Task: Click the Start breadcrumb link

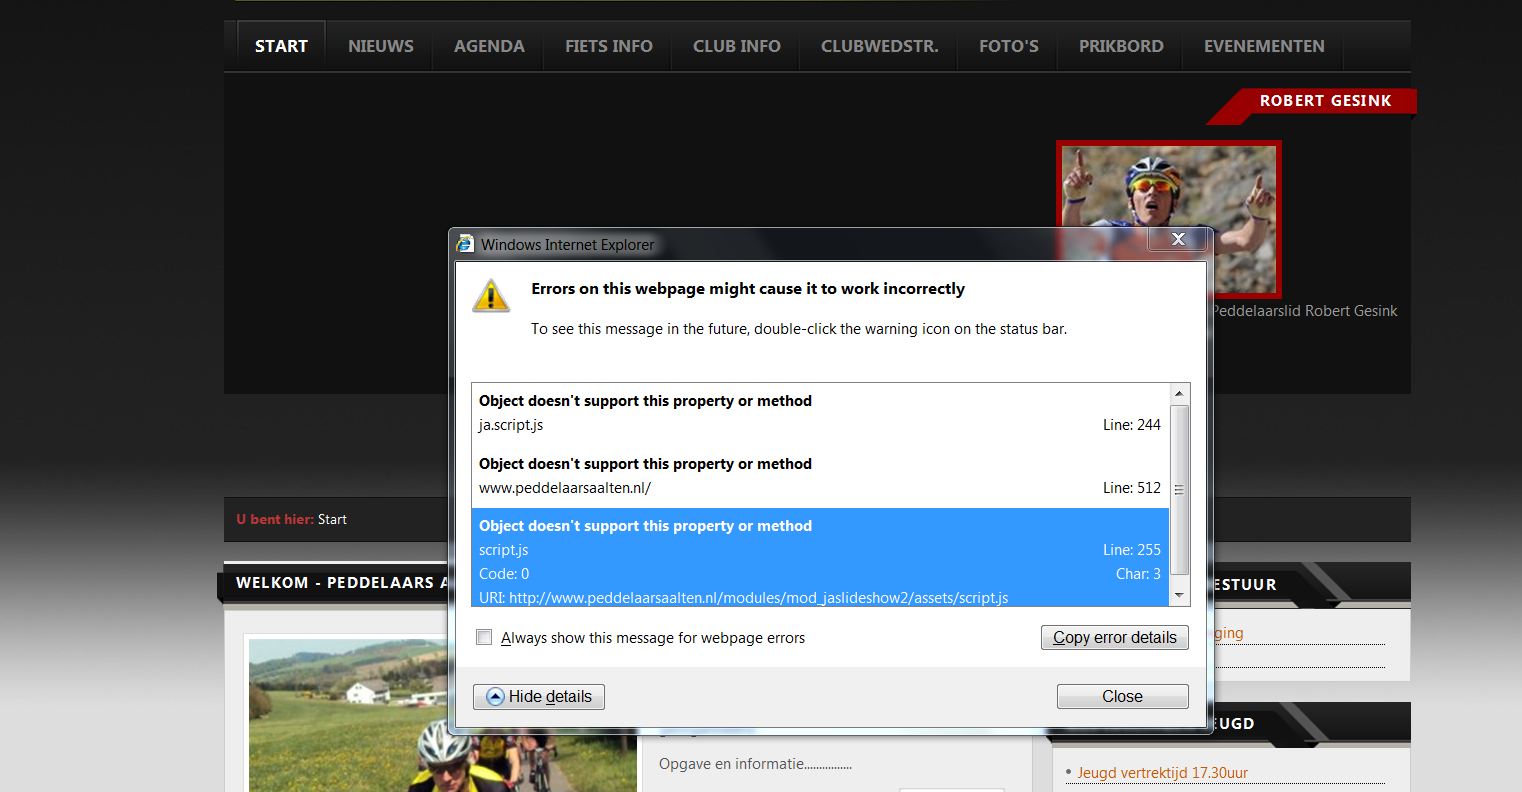Action: pos(332,519)
